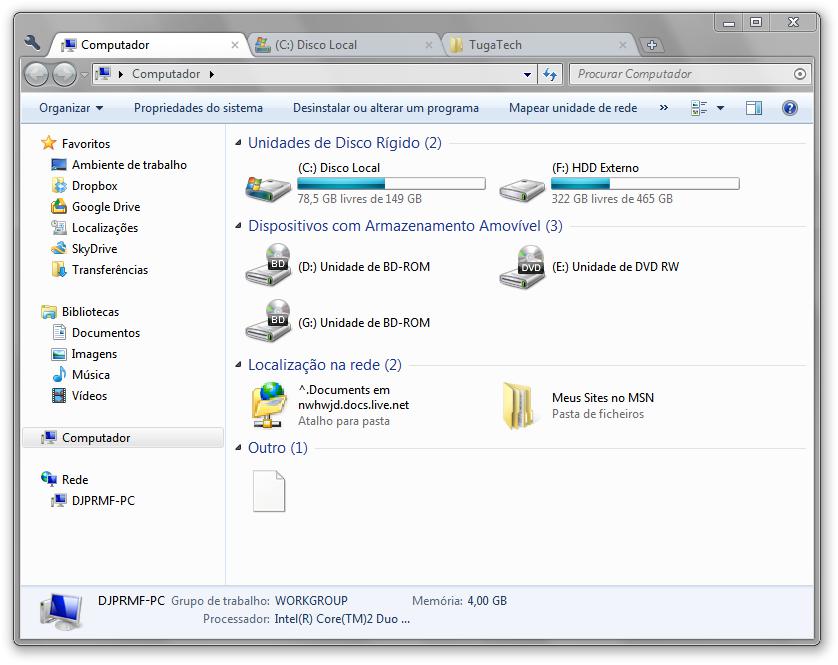Select the (G:) Unidade de BD-ROM icon
This screenshot has width=838, height=665.
[268, 321]
